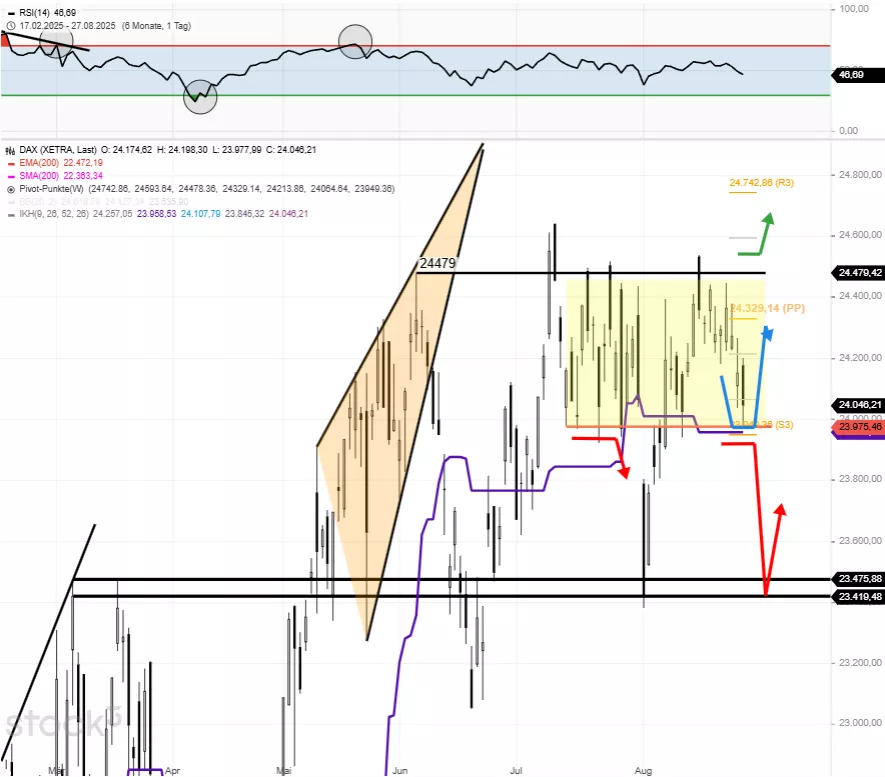Click the magenta SMA(200) color marker

tap(10, 176)
